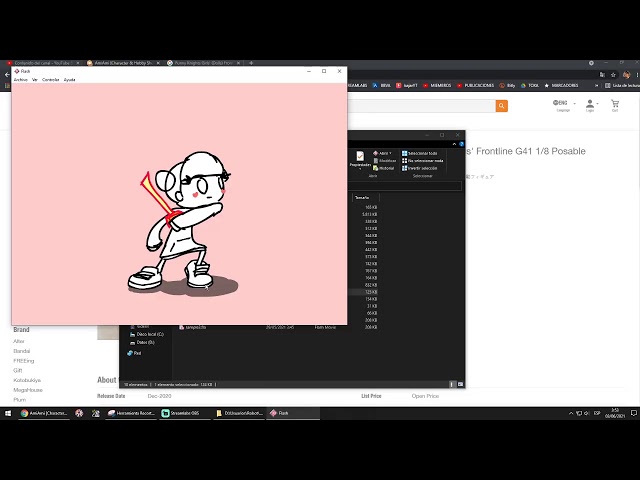Open the Lista de lectura panel
Image resolution: width=640 pixels, height=480 pixels.
coord(622,85)
